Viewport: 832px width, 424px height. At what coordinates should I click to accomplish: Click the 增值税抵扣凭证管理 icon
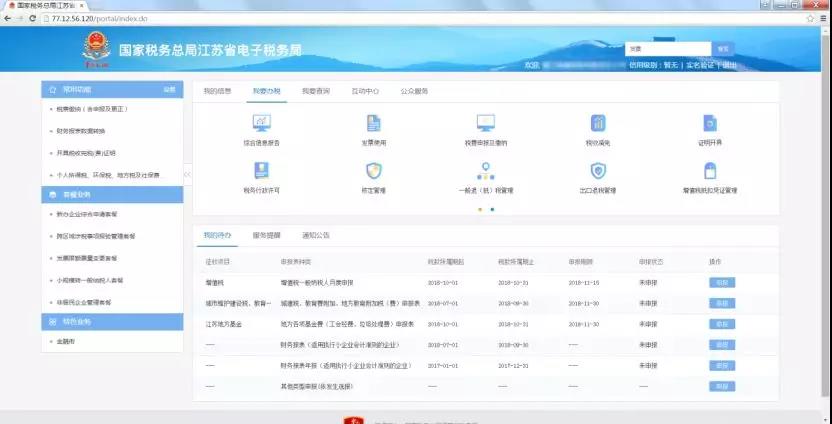click(710, 171)
